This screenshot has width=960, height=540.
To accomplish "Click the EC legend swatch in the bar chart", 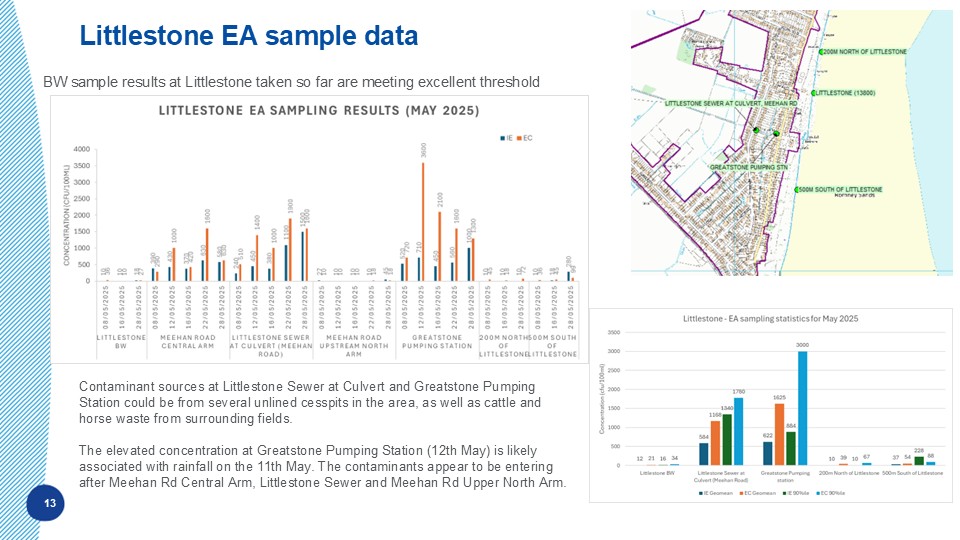I will click(519, 138).
